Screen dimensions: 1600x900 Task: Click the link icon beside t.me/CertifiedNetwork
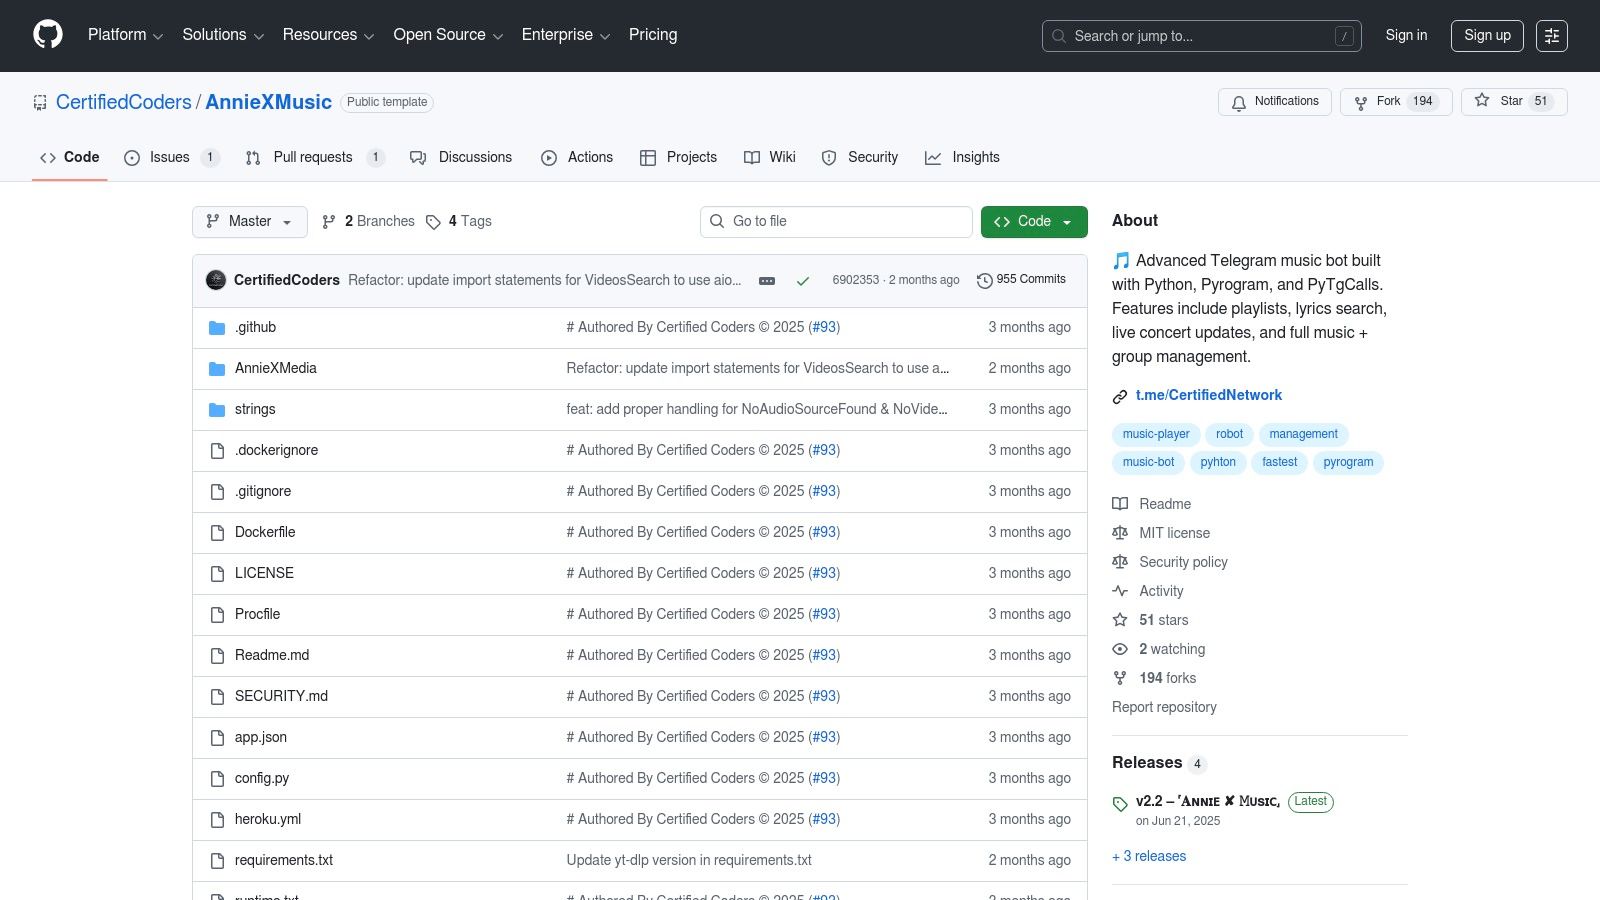(1120, 397)
